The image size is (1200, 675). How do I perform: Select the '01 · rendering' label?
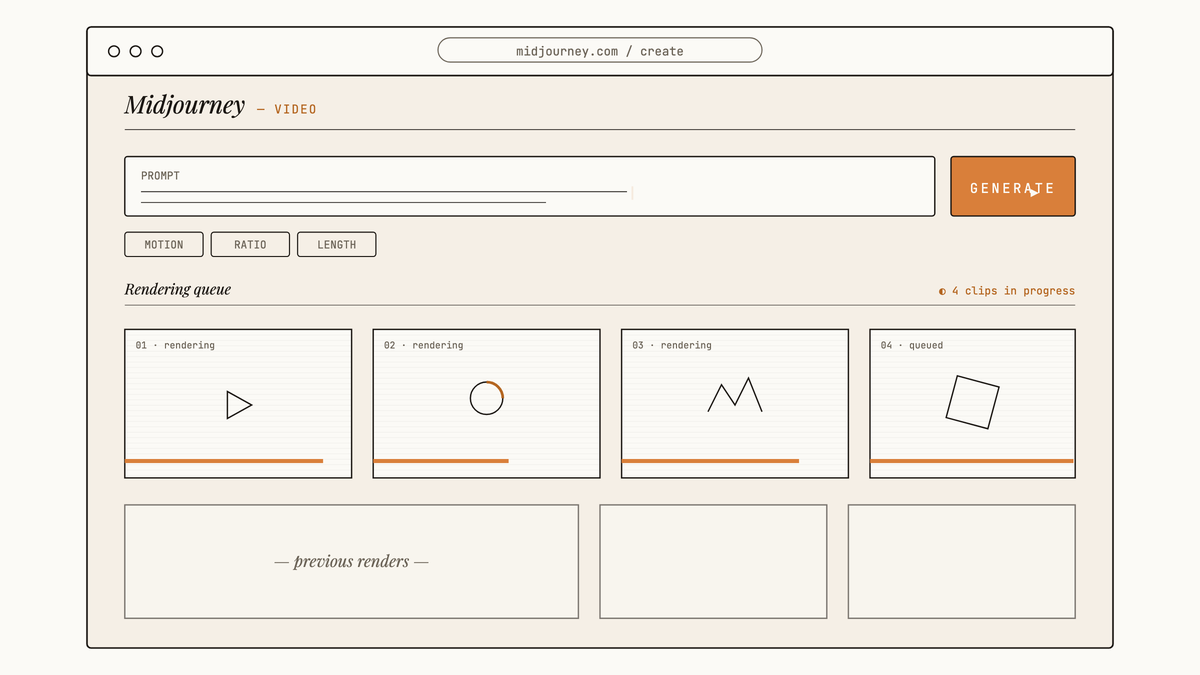click(175, 345)
